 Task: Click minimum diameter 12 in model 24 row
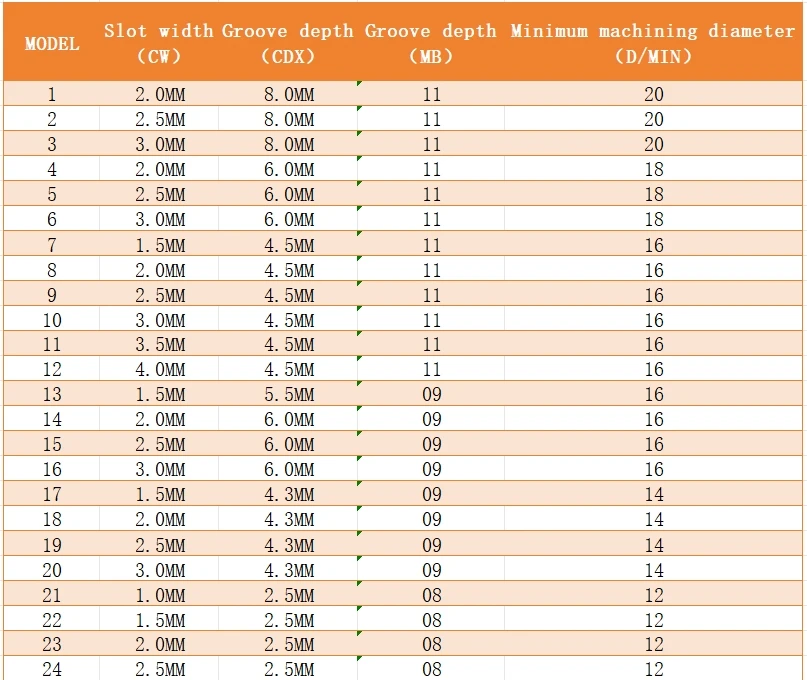654,670
